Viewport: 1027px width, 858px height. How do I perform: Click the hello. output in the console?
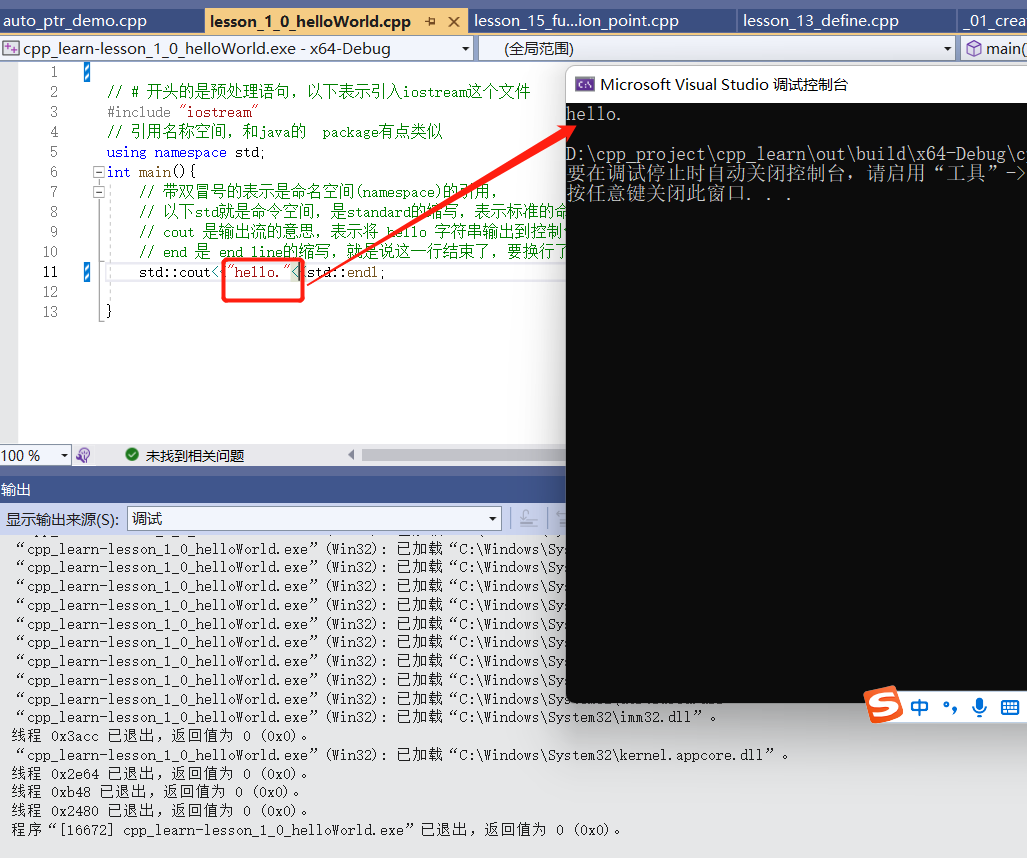pos(593,114)
